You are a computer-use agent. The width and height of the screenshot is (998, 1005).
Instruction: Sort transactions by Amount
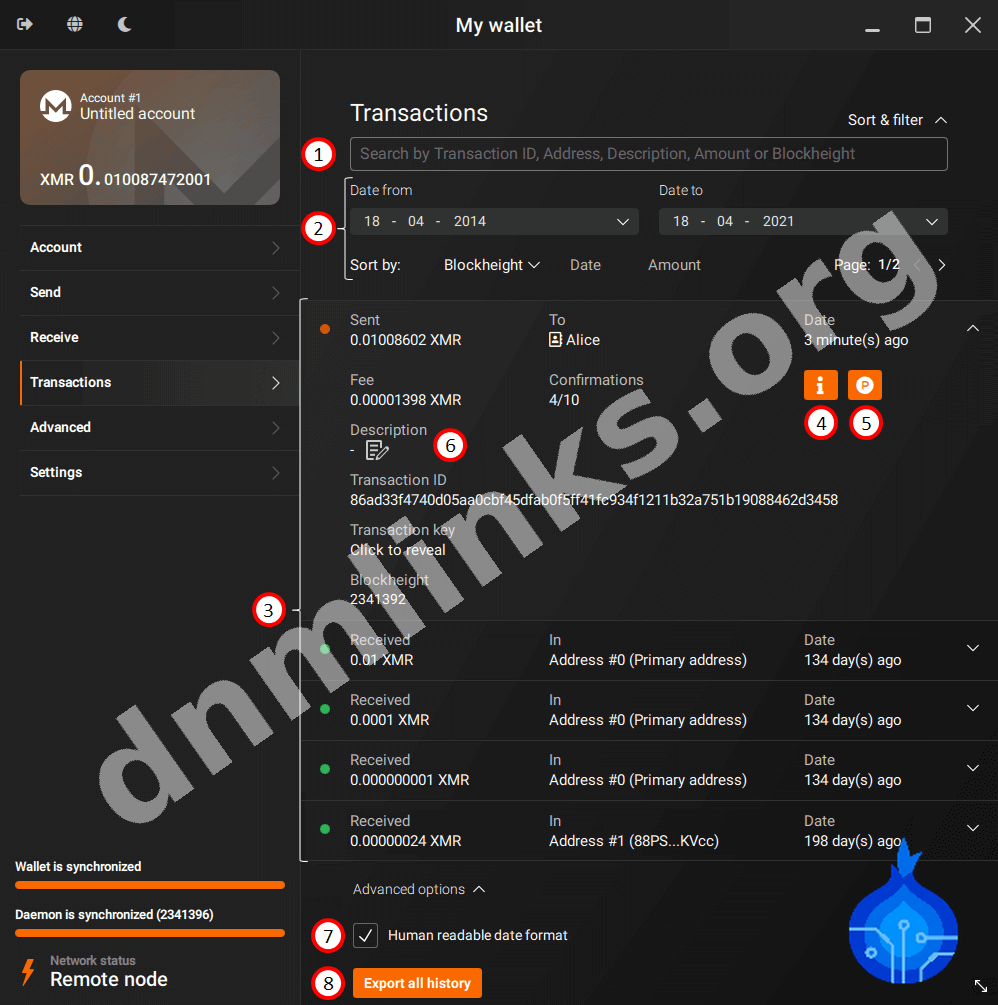click(674, 265)
